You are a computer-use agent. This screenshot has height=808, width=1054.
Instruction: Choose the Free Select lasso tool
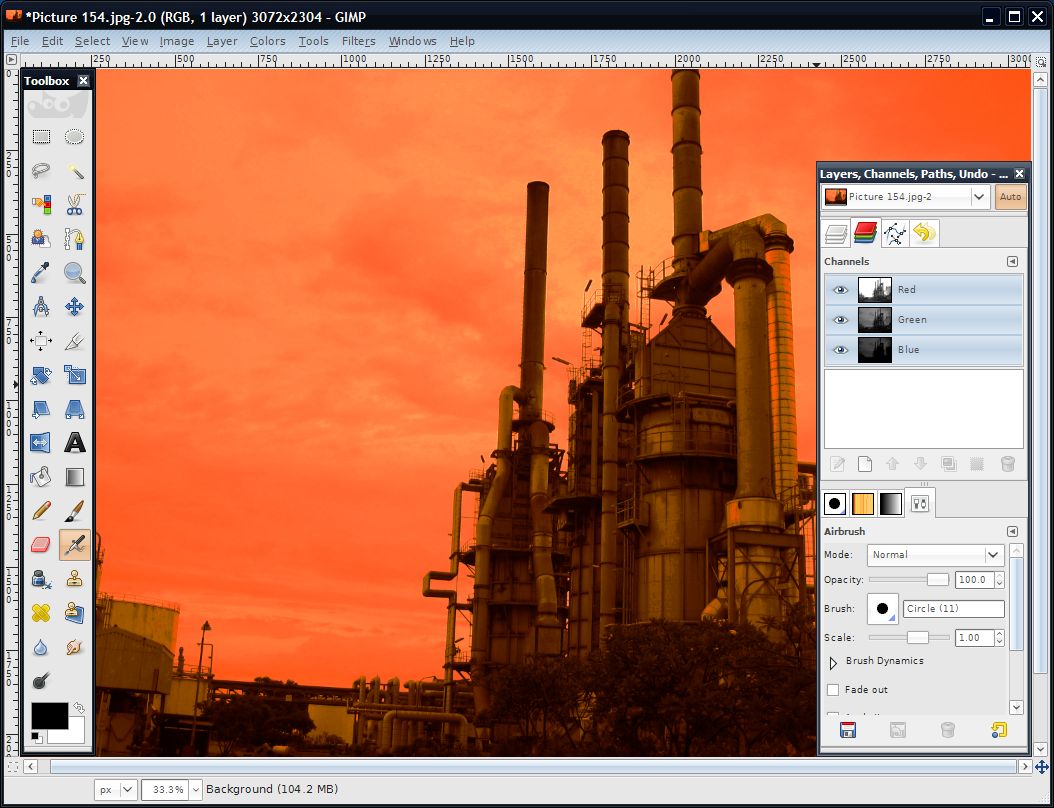[41, 169]
